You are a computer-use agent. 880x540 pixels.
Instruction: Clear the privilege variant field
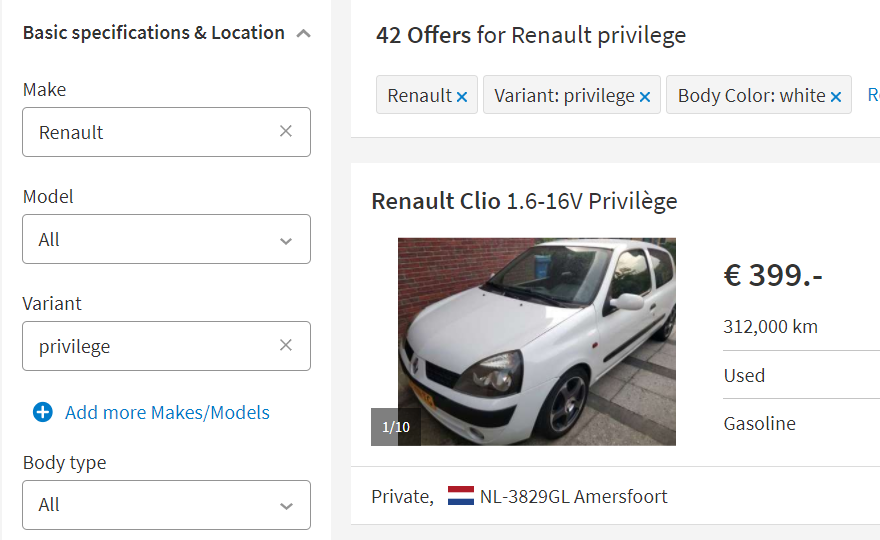pyautogui.click(x=286, y=345)
